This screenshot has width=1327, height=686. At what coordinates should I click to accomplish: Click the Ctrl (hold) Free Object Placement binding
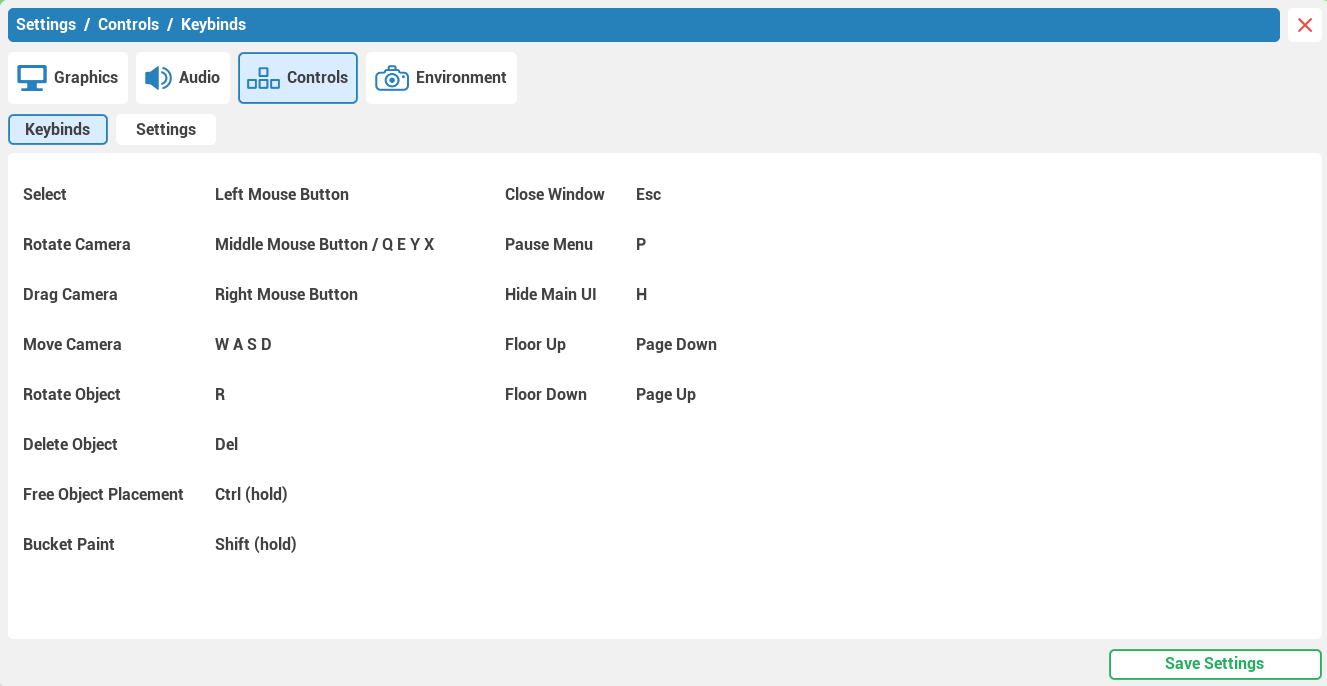(251, 494)
